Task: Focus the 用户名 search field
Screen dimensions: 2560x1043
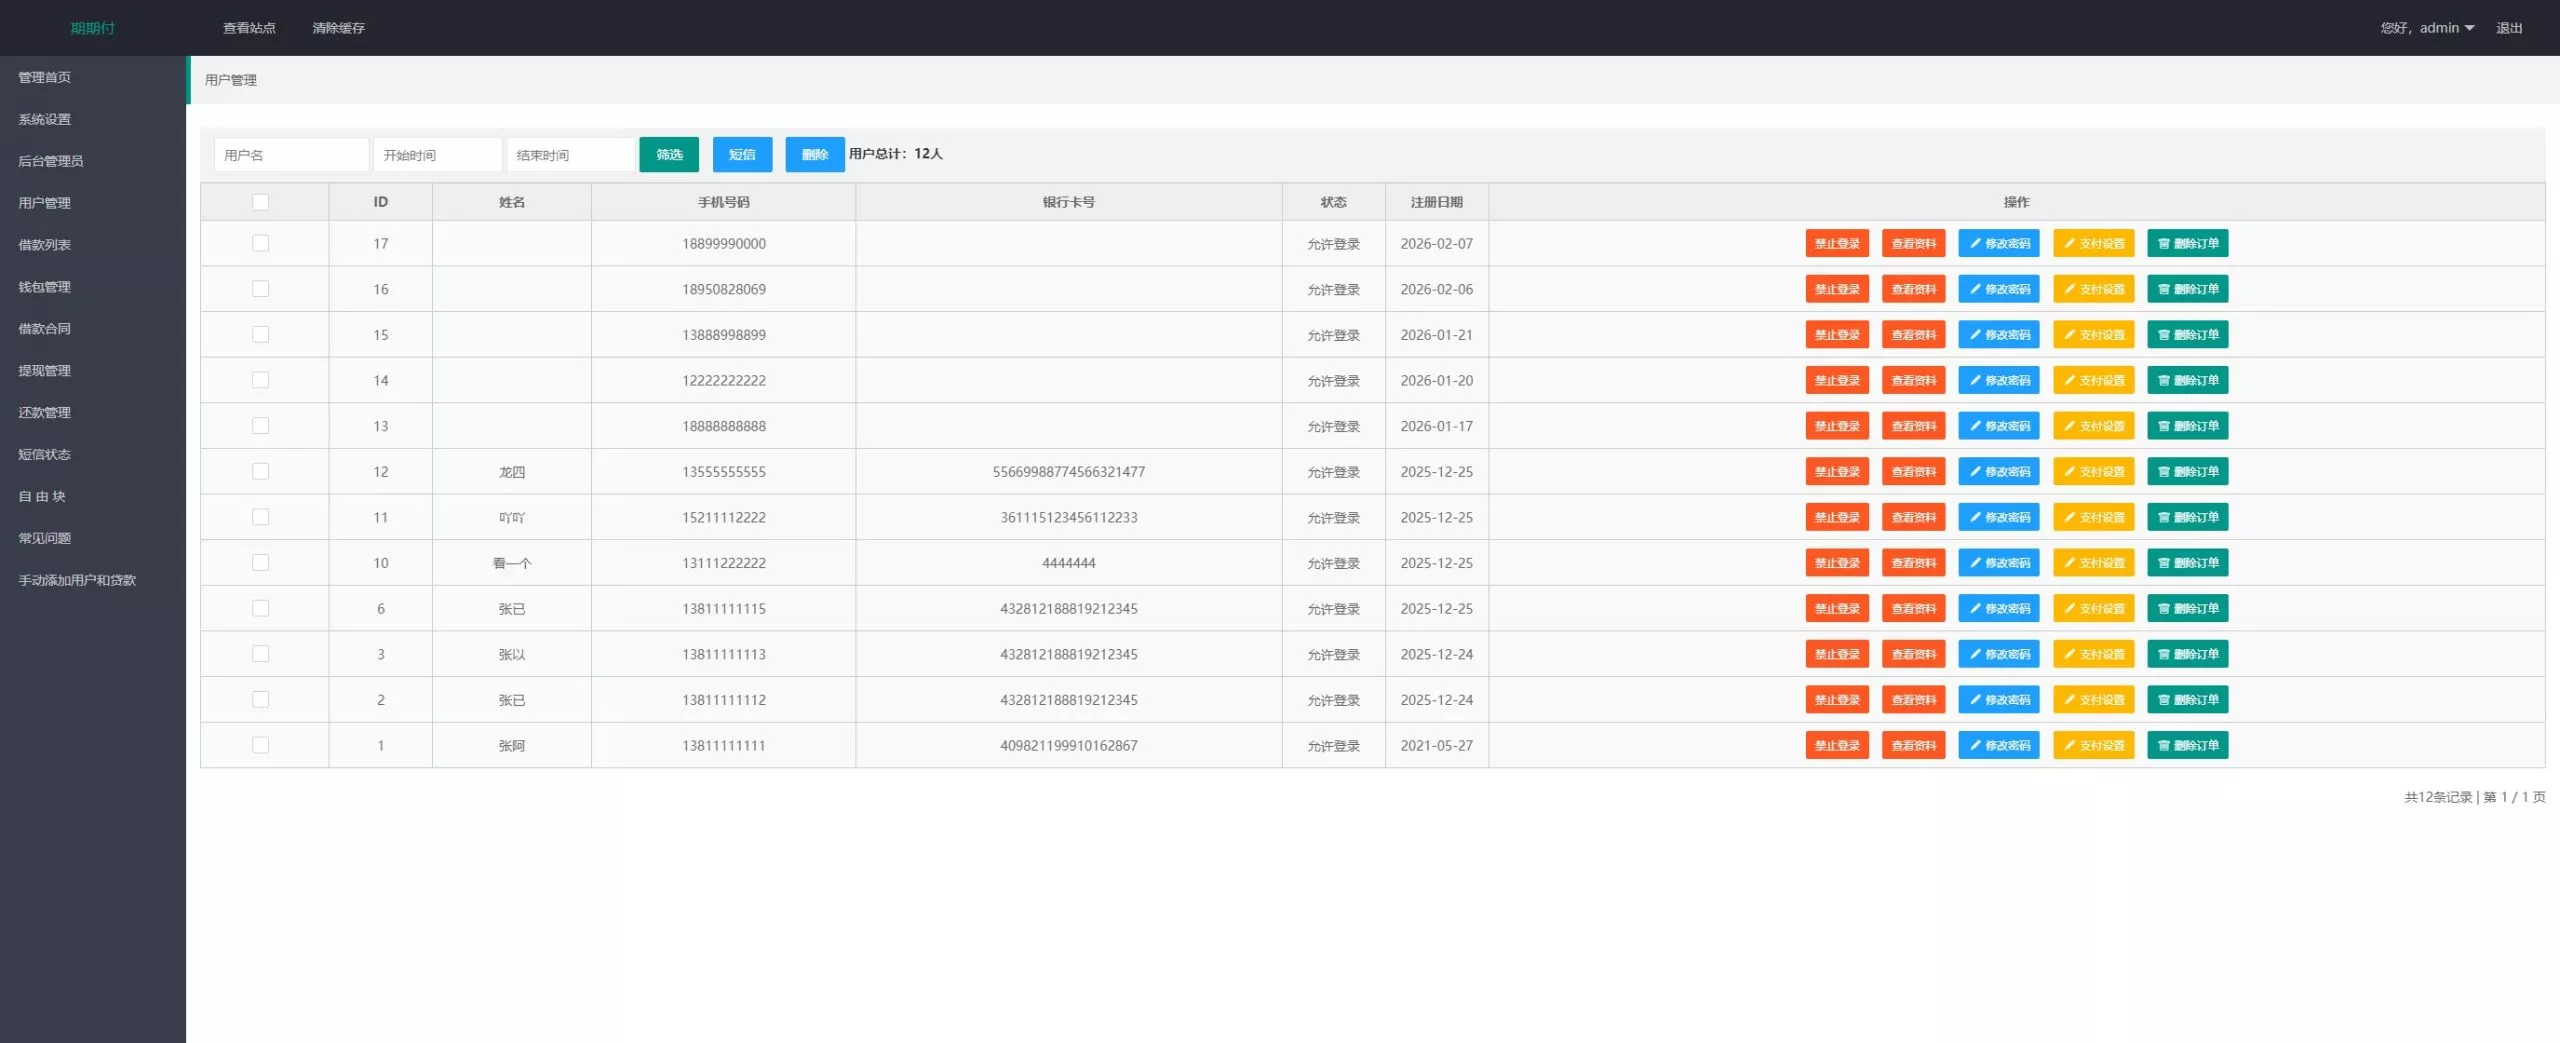Action: [x=291, y=155]
